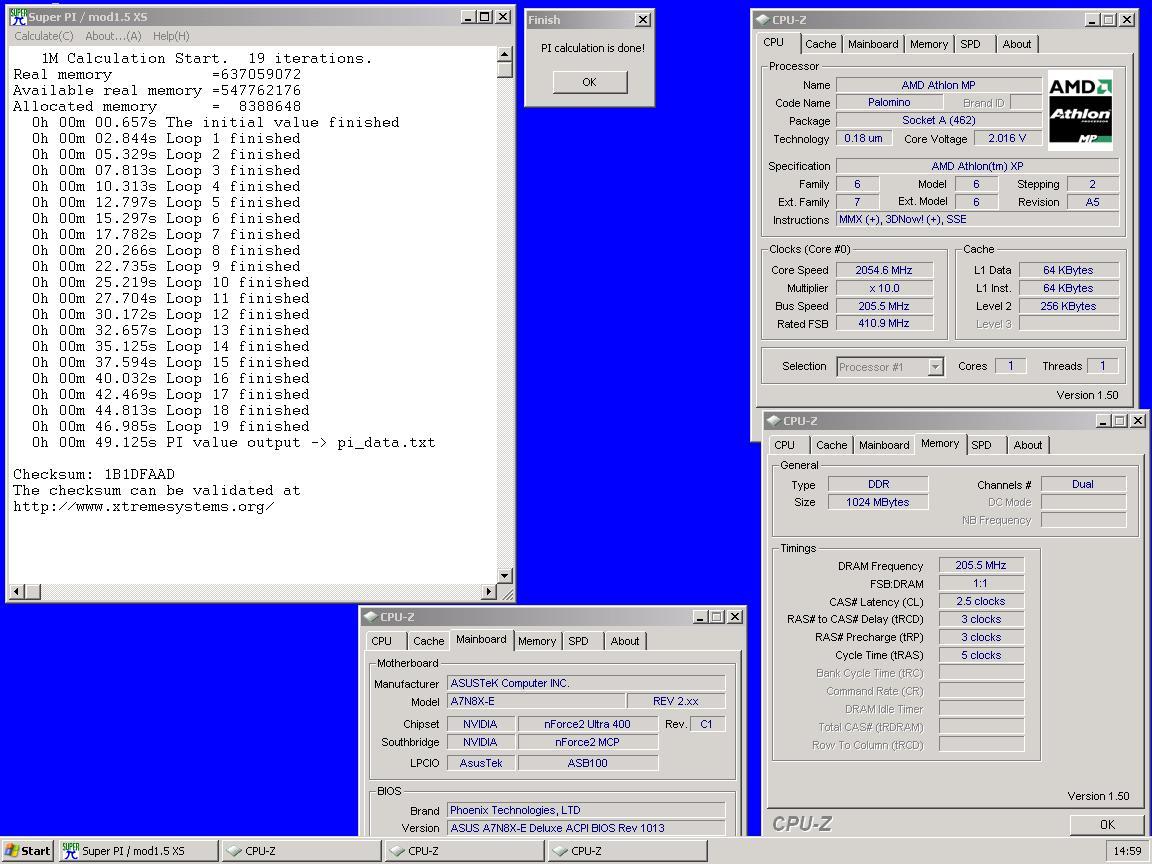The width and height of the screenshot is (1152, 864).
Task: Click the DRAM Frequency value 205.5 MHz
Action: click(x=981, y=565)
